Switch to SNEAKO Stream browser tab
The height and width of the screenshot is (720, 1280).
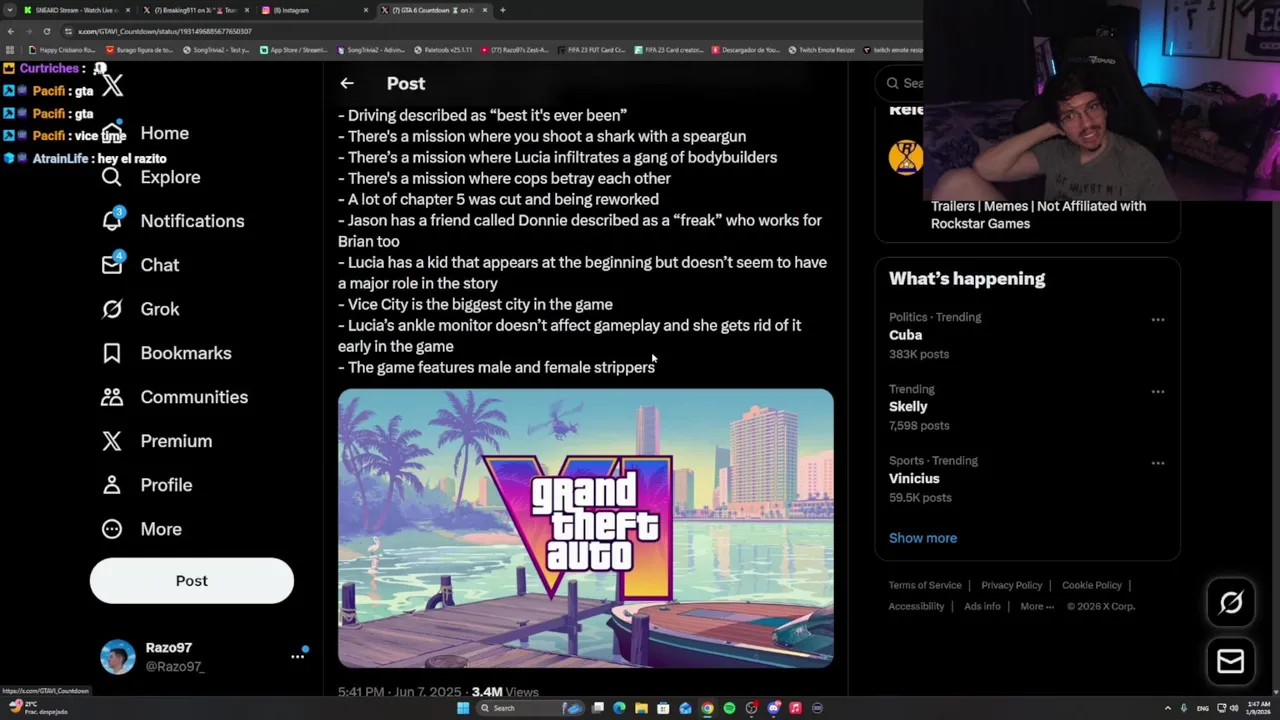76,10
